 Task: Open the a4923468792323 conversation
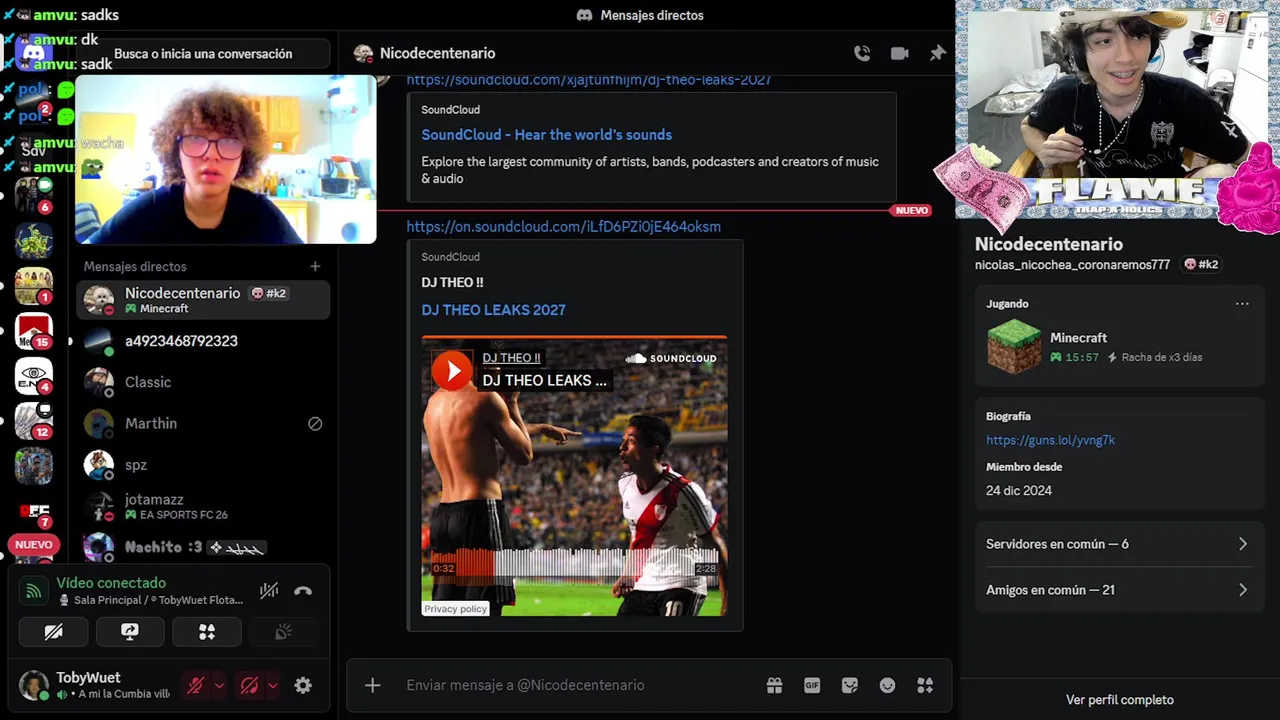[x=203, y=341]
